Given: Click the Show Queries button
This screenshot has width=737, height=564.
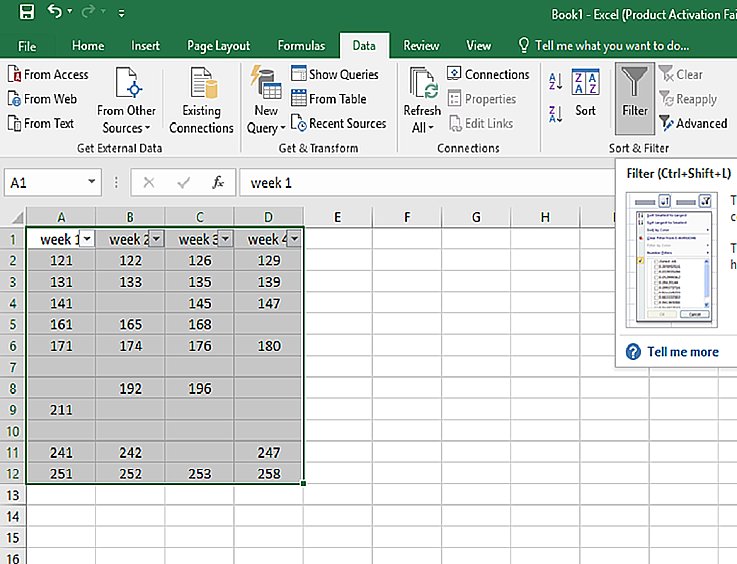Looking at the screenshot, I should (x=335, y=74).
